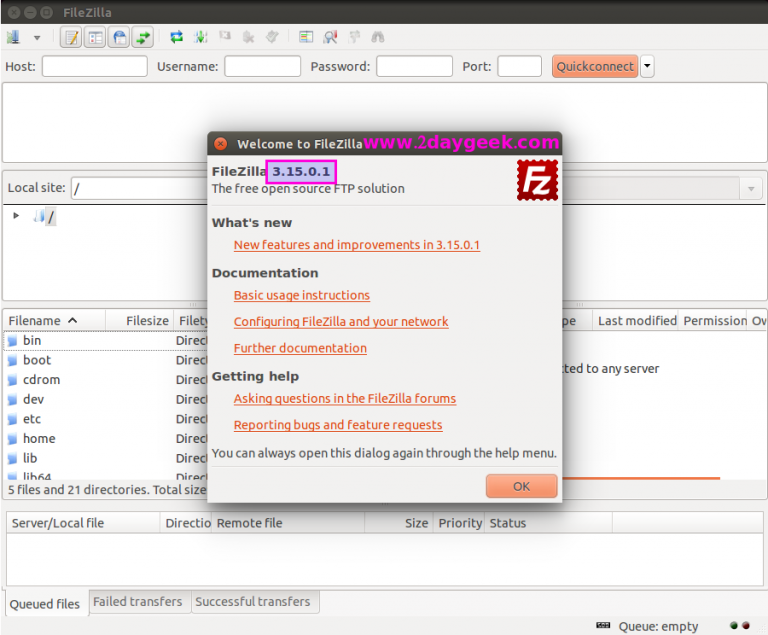Select the dev directory
The height and width of the screenshot is (635, 768).
pos(33,399)
